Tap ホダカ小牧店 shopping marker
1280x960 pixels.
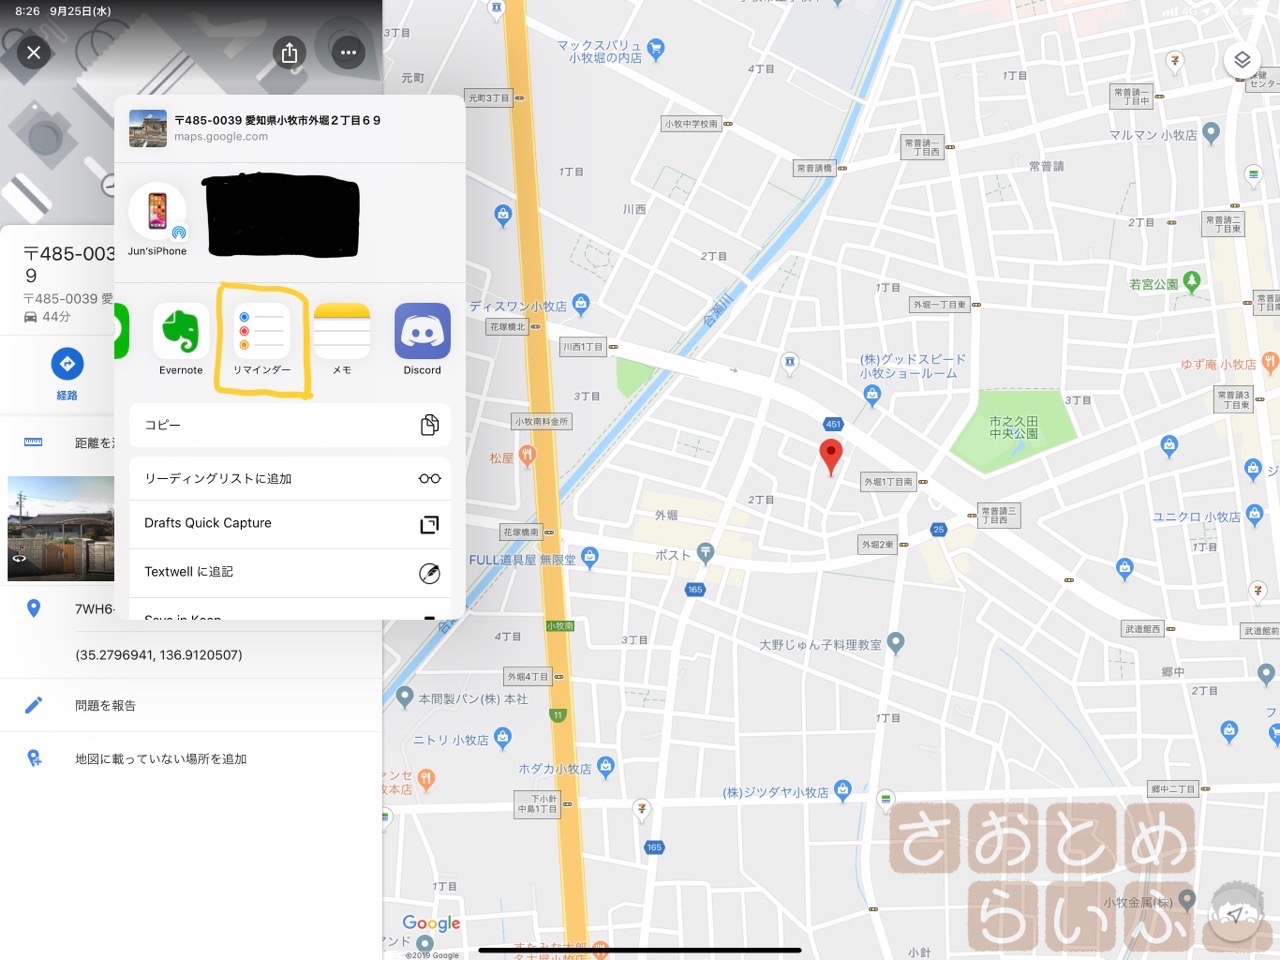pyautogui.click(x=605, y=767)
